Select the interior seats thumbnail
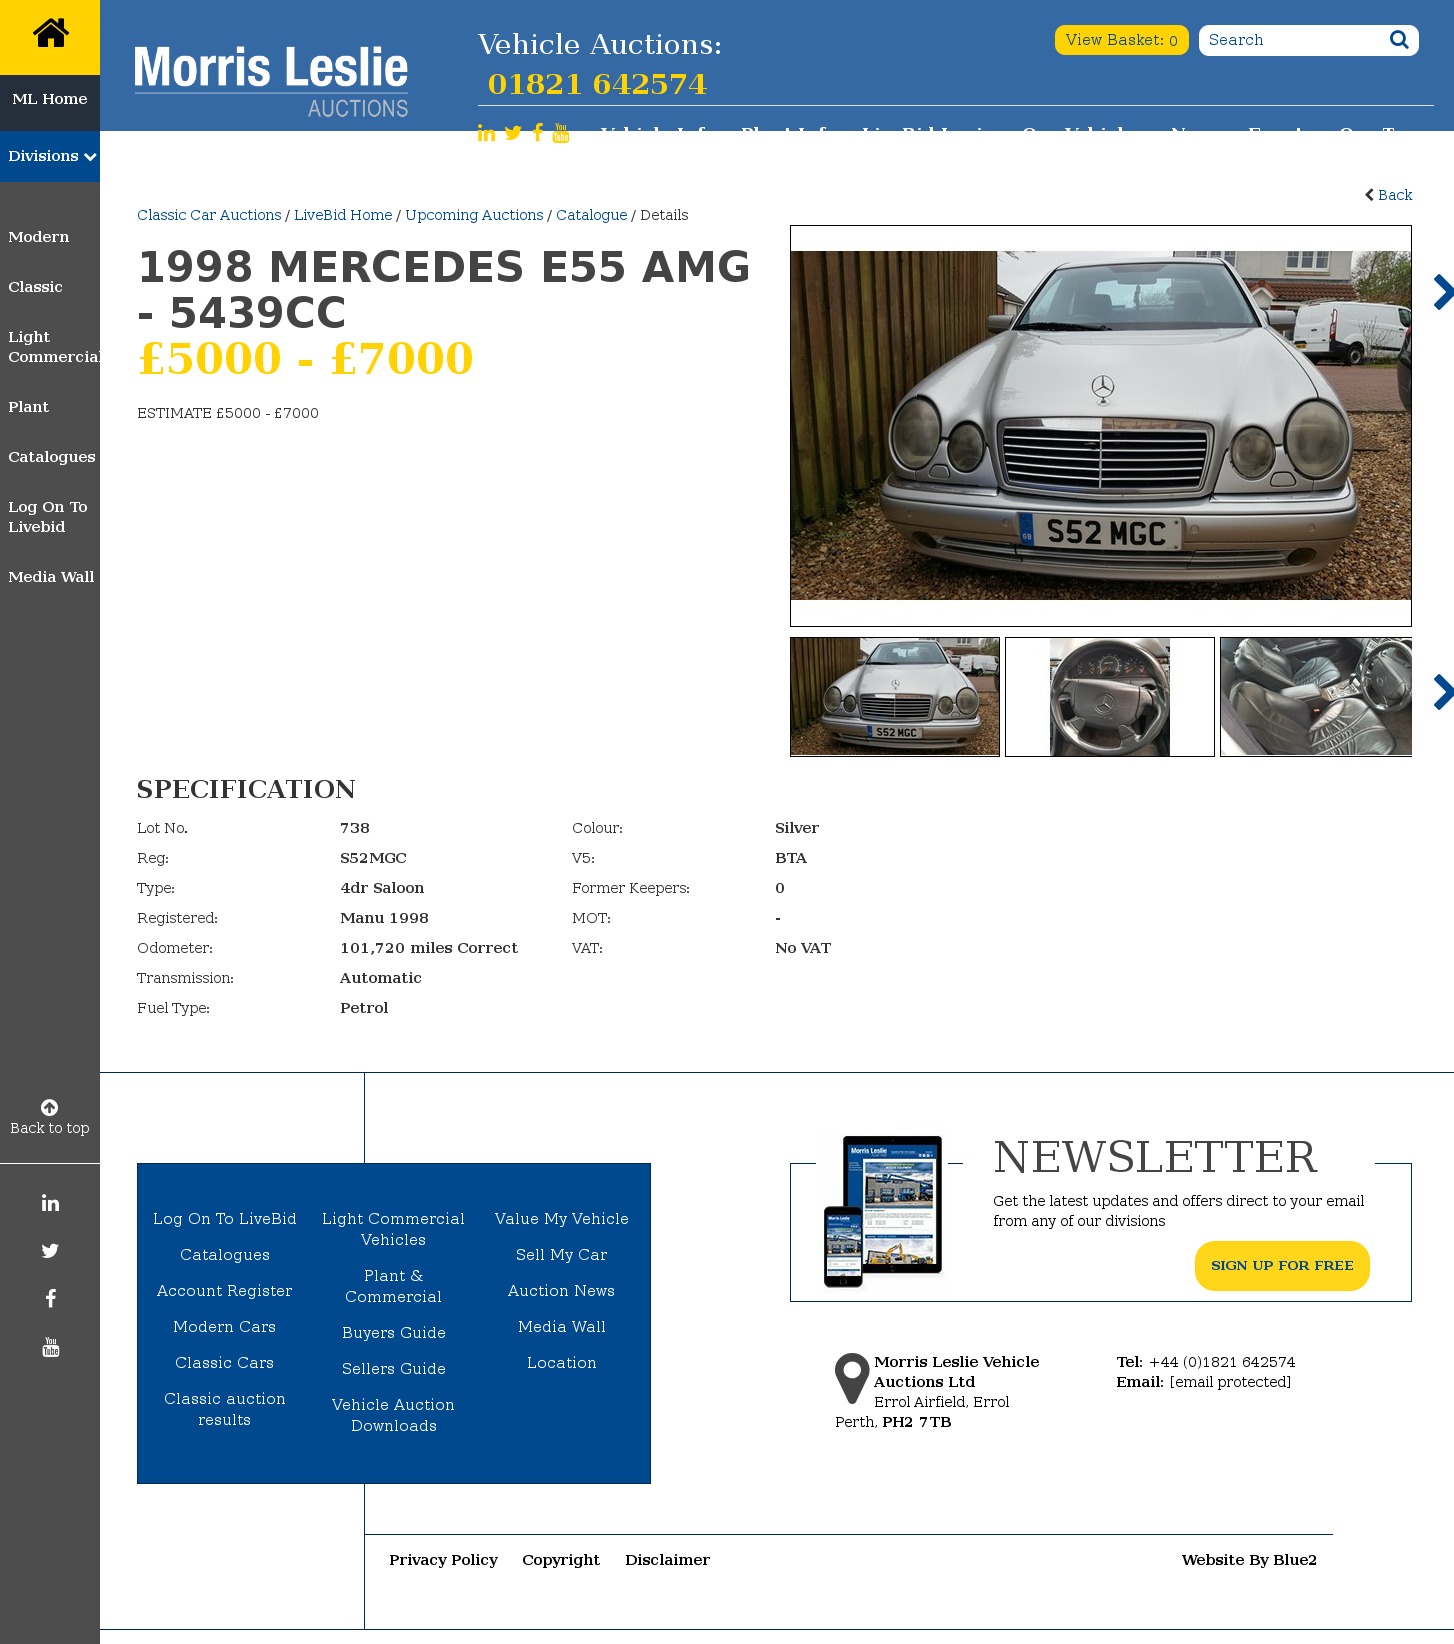The height and width of the screenshot is (1644, 1454). [x=1316, y=697]
